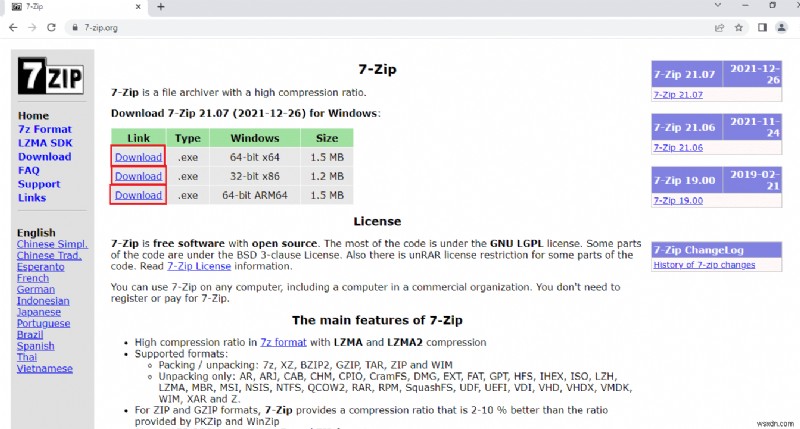
Task: Click the License heading
Action: 377,221
